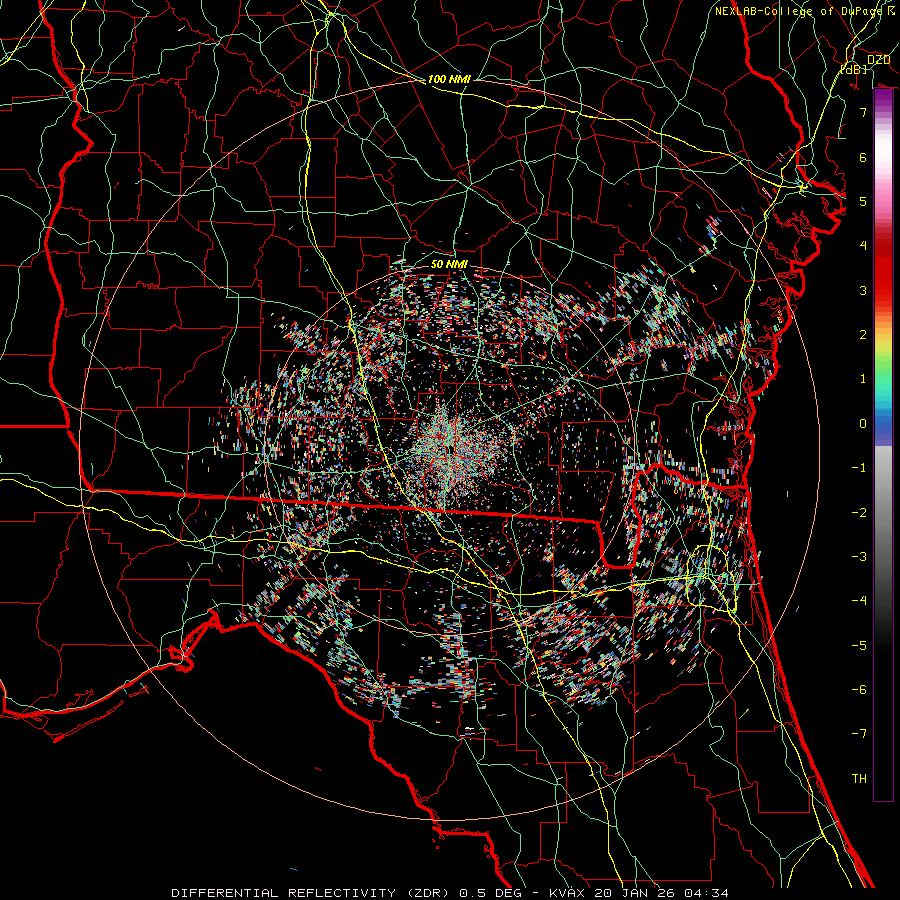Click the -6 scale value
Screen dimensions: 900x900
pyautogui.click(x=859, y=689)
